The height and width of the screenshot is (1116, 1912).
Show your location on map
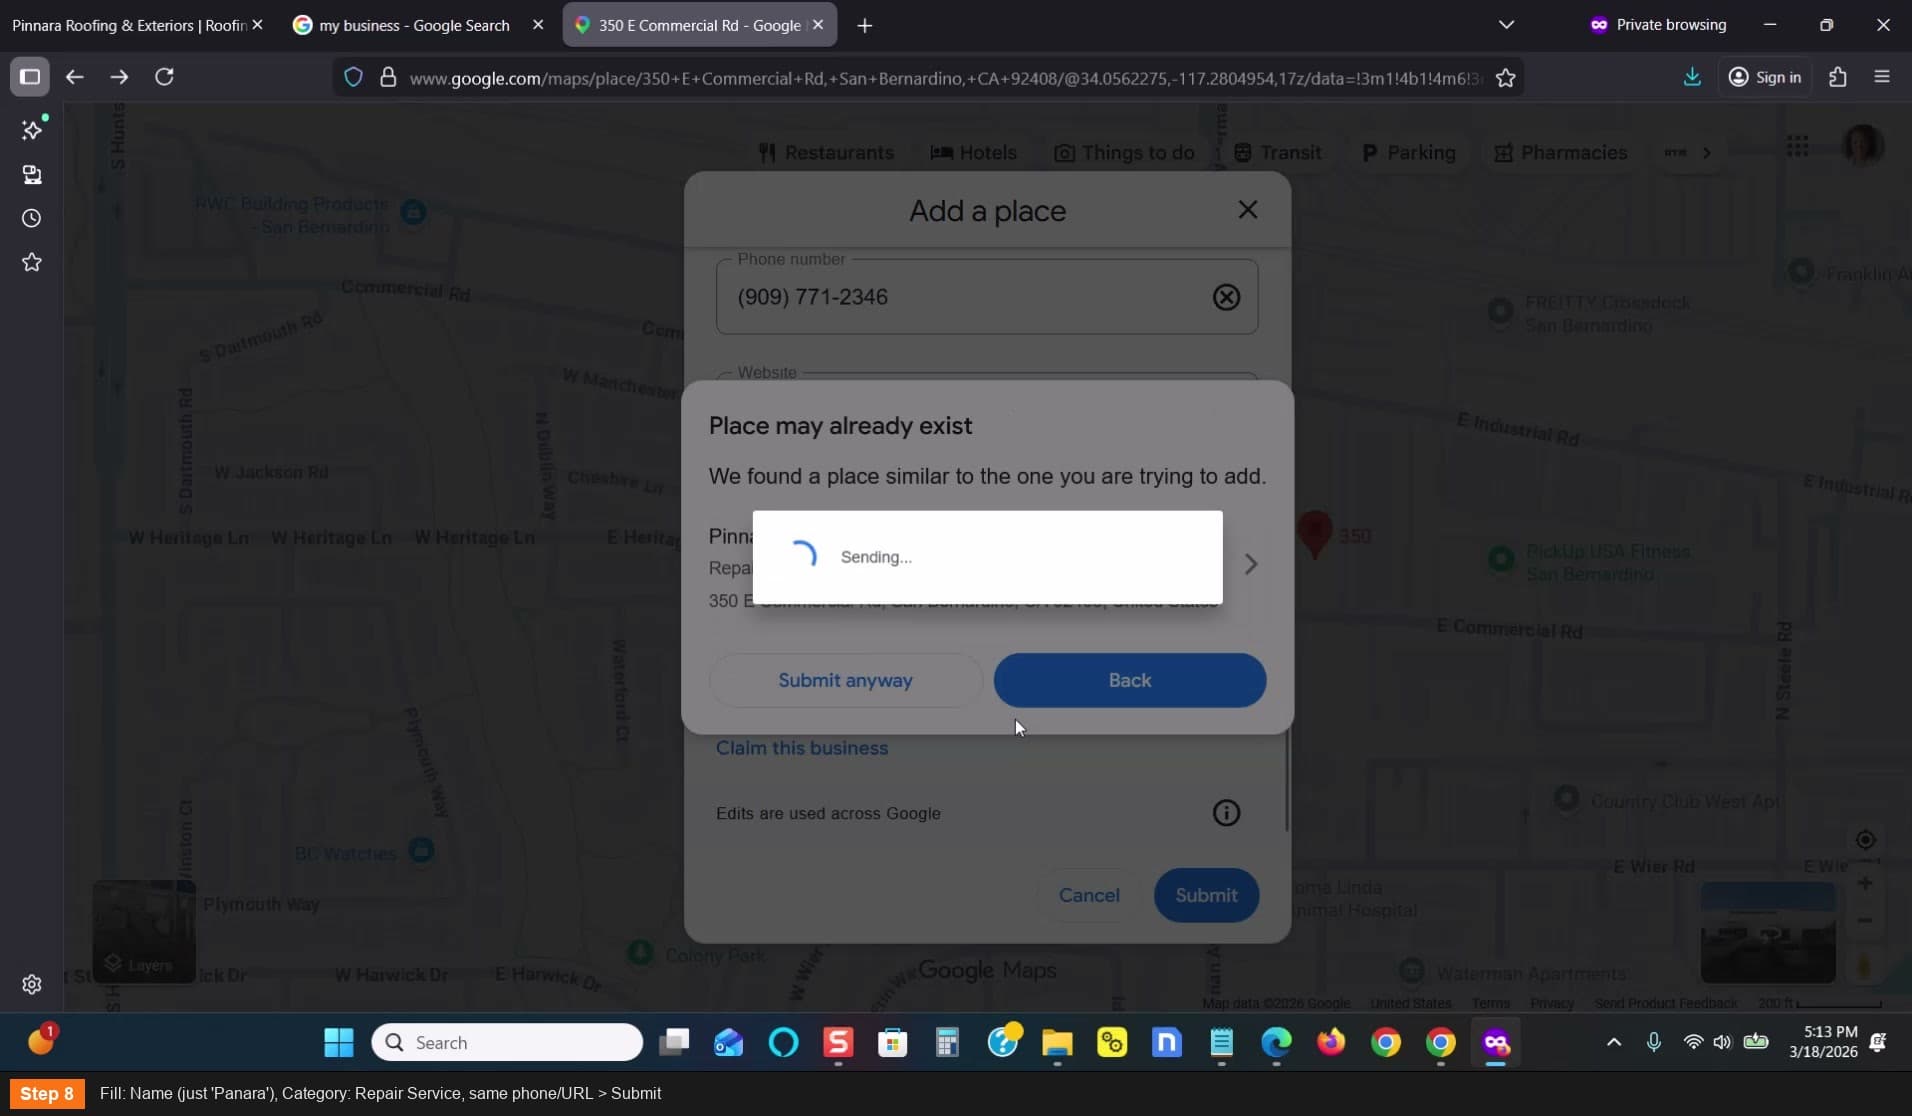point(1865,840)
